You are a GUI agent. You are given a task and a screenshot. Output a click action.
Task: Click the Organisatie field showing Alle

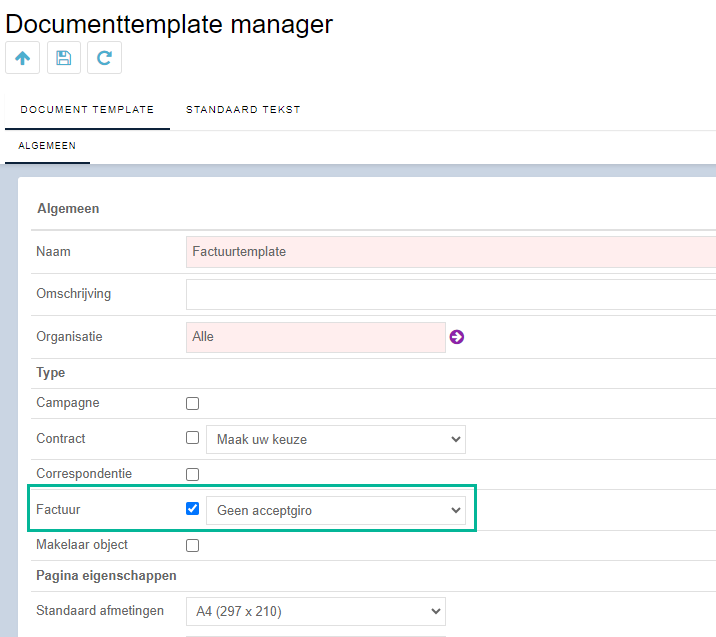click(316, 337)
